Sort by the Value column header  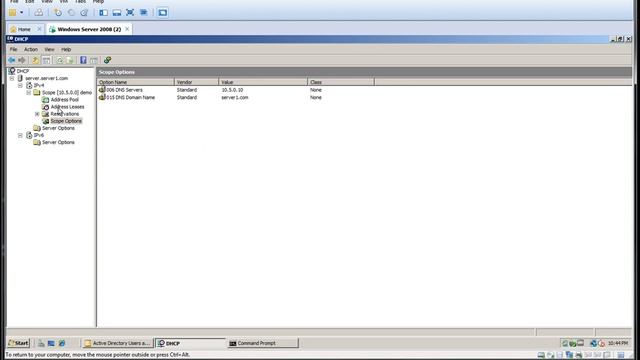tap(263, 82)
